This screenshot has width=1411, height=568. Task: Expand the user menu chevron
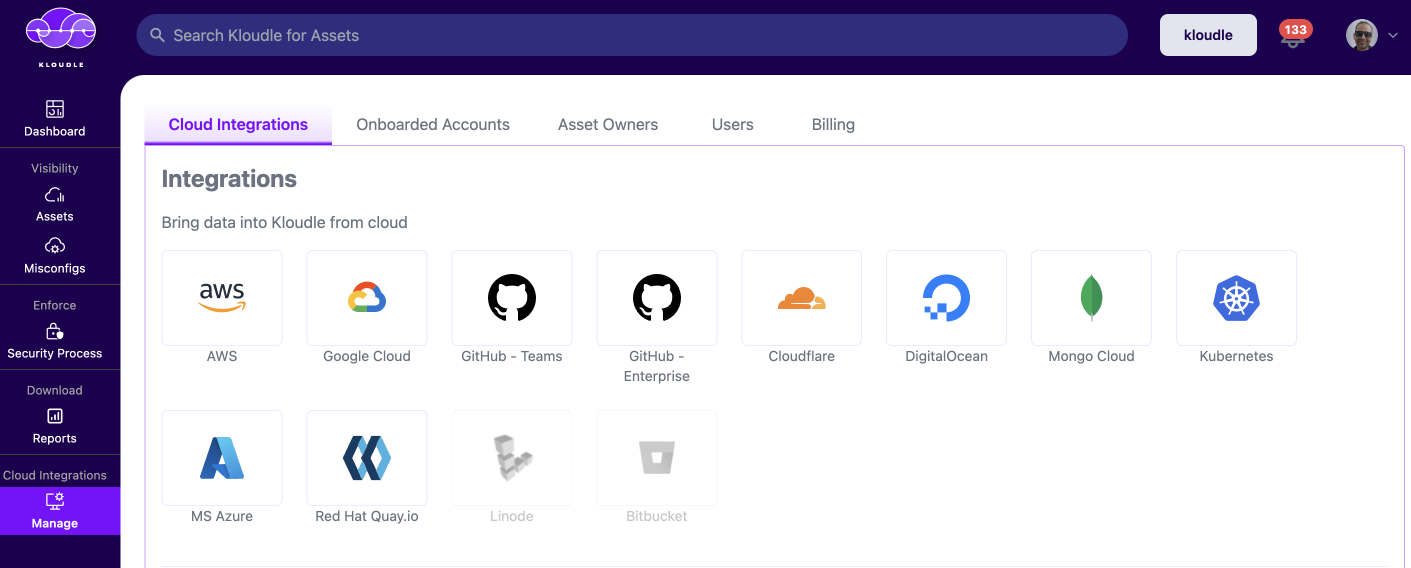point(1393,36)
